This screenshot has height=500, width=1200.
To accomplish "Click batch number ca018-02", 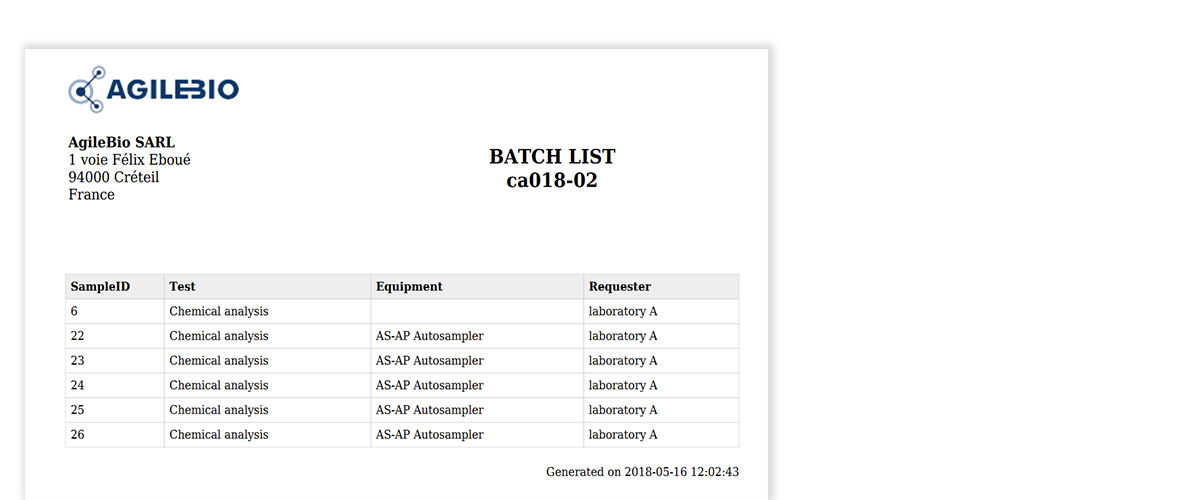I will 552,181.
